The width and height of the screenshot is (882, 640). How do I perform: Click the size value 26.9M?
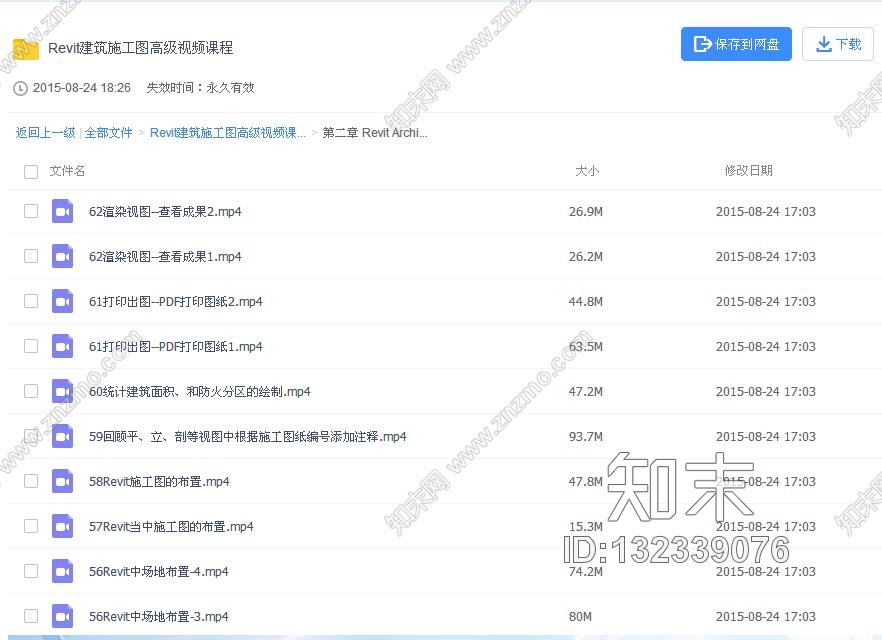(x=586, y=211)
